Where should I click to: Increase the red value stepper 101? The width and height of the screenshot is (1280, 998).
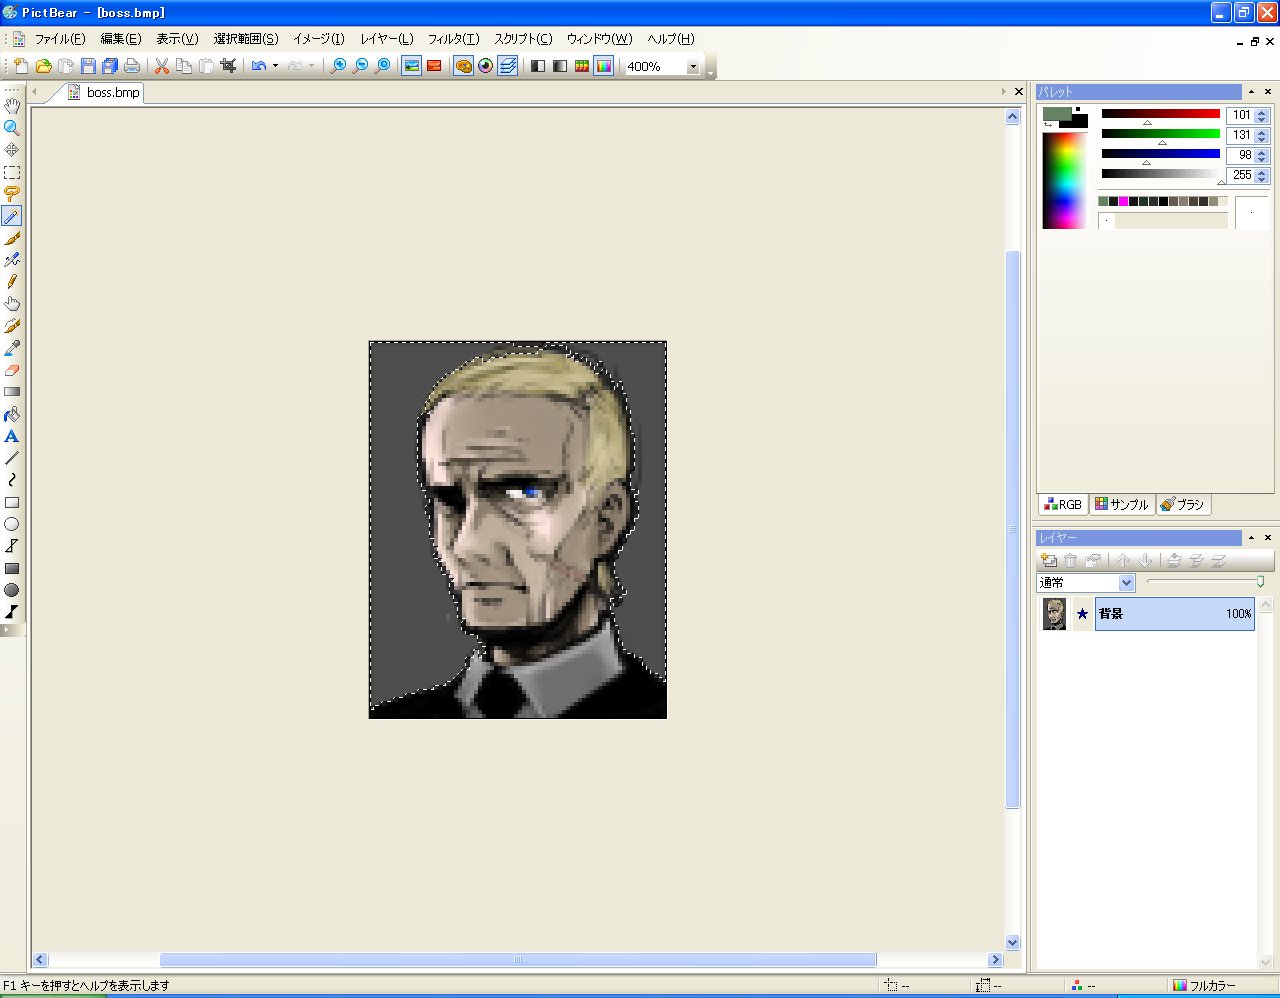[1262, 111]
